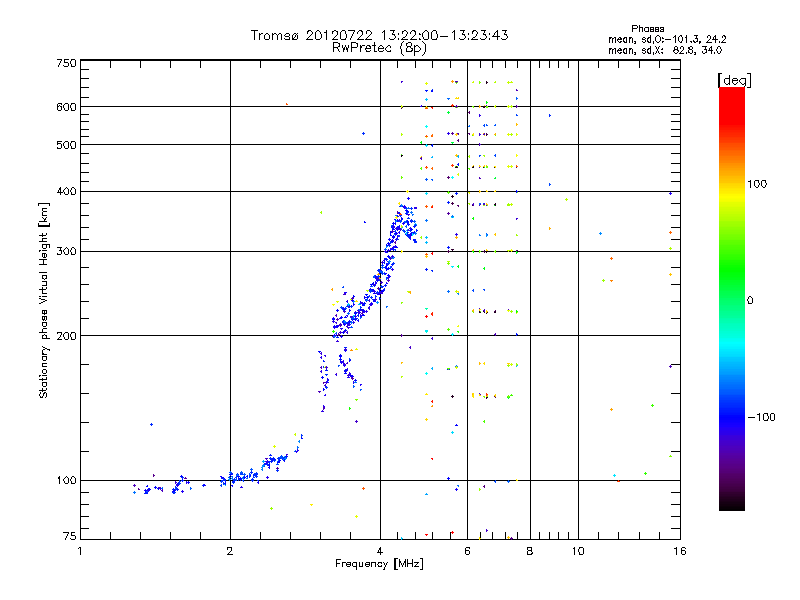Click the y-axis tick label '500'
The width and height of the screenshot is (800, 600).
point(66,145)
